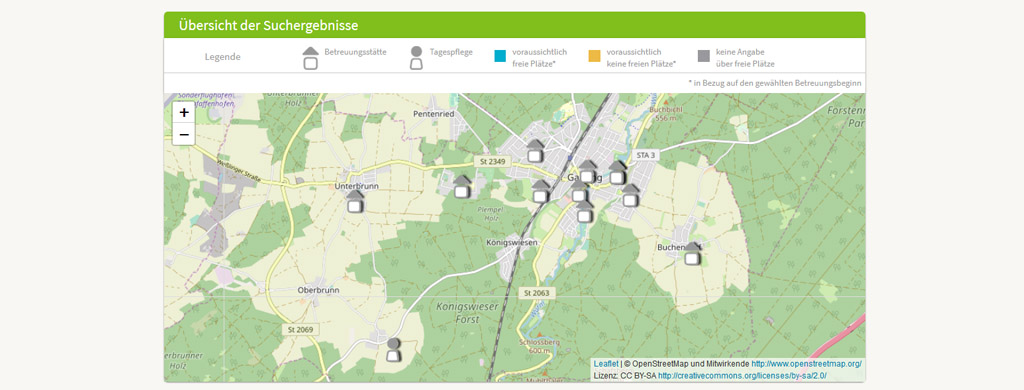Open the openstreetmap.org link

click(807, 363)
